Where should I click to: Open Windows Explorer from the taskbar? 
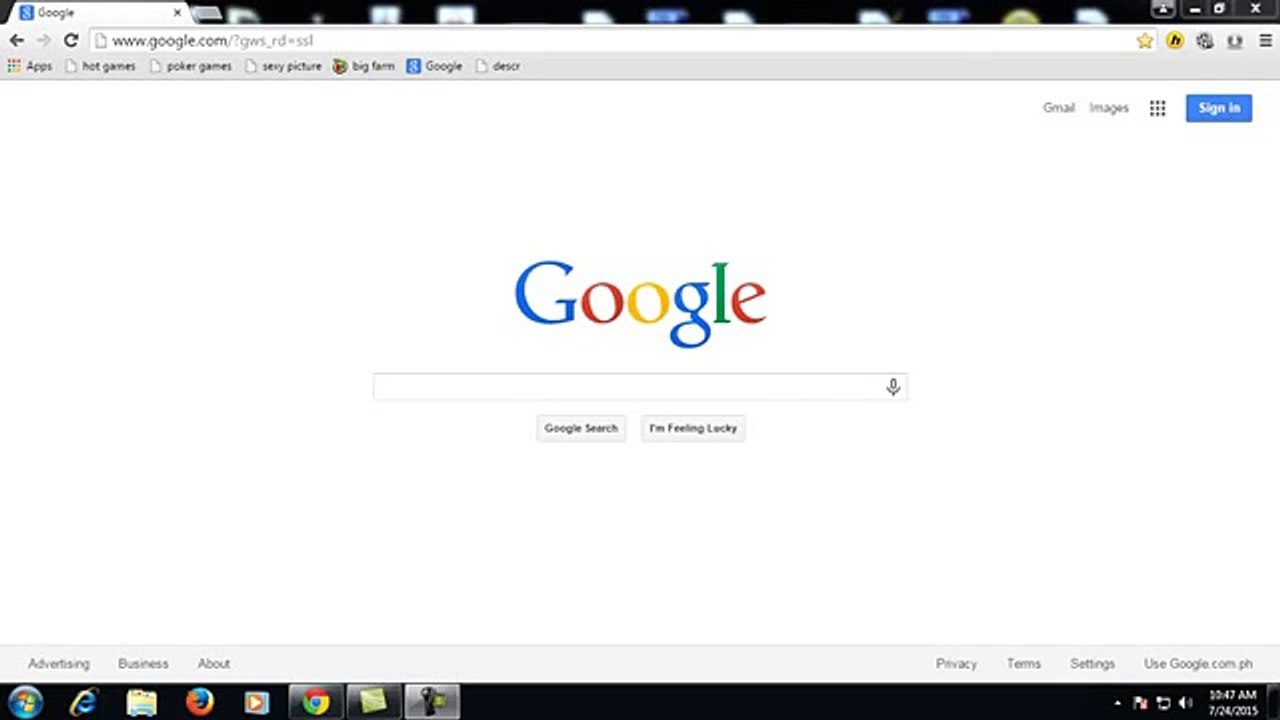click(142, 702)
